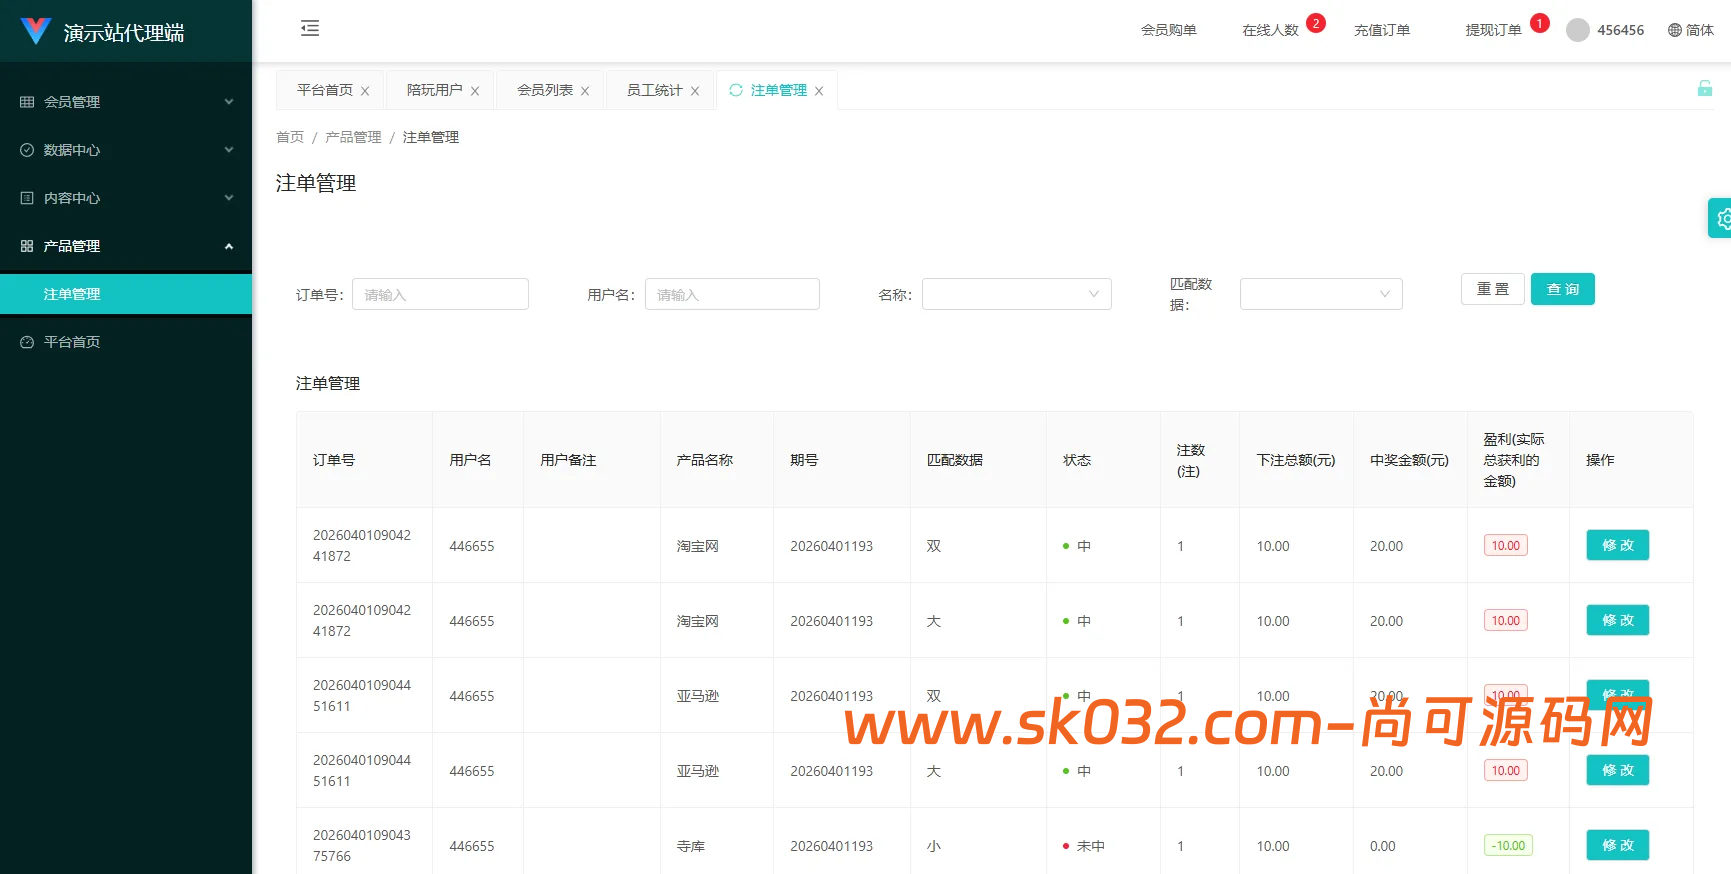Click the 数据中心 checkmark icon
This screenshot has width=1731, height=874.
point(27,150)
